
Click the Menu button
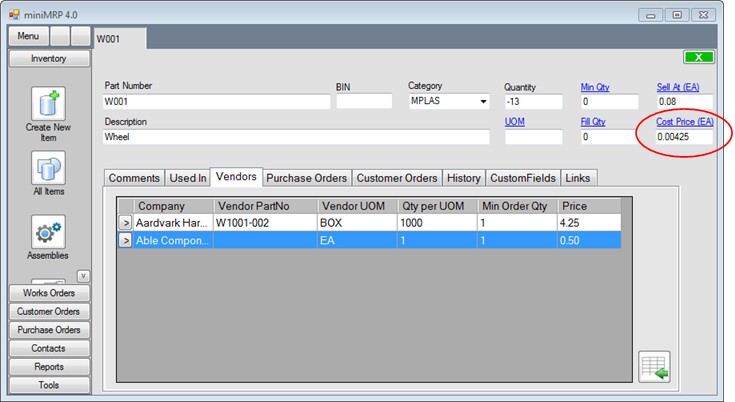coord(28,36)
